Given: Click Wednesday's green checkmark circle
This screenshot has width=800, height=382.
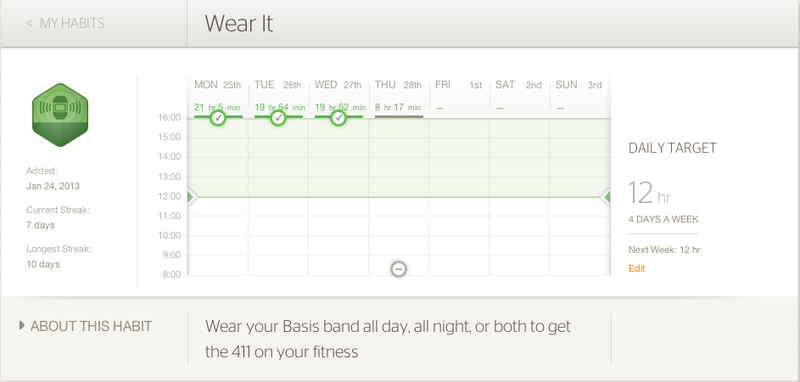Looking at the screenshot, I should point(338,118).
